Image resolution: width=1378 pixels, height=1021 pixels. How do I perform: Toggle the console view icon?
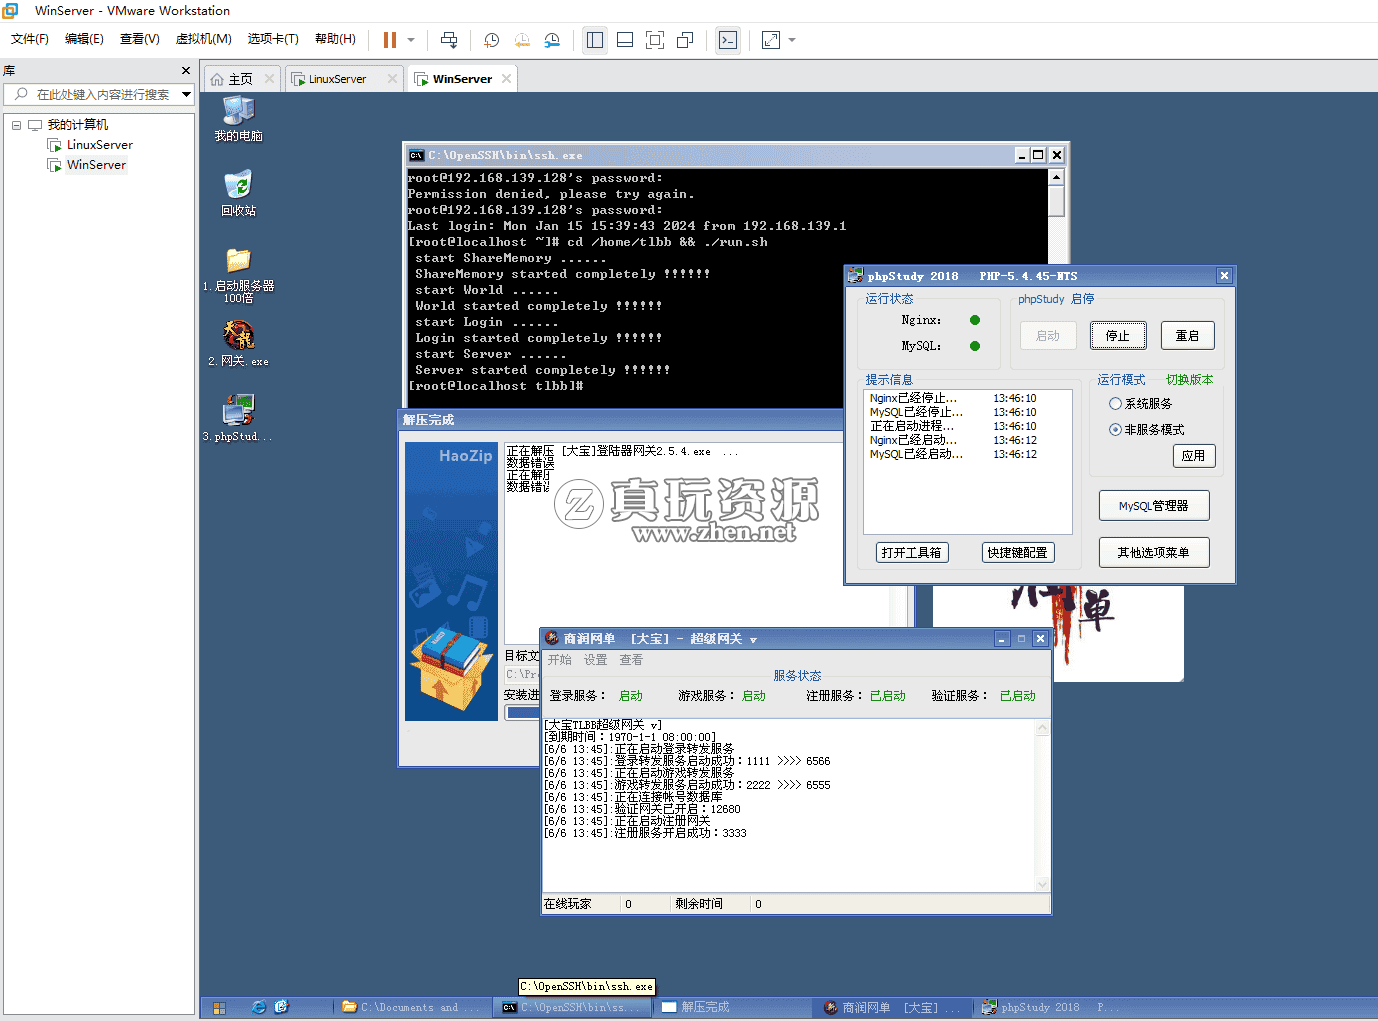[x=728, y=40]
